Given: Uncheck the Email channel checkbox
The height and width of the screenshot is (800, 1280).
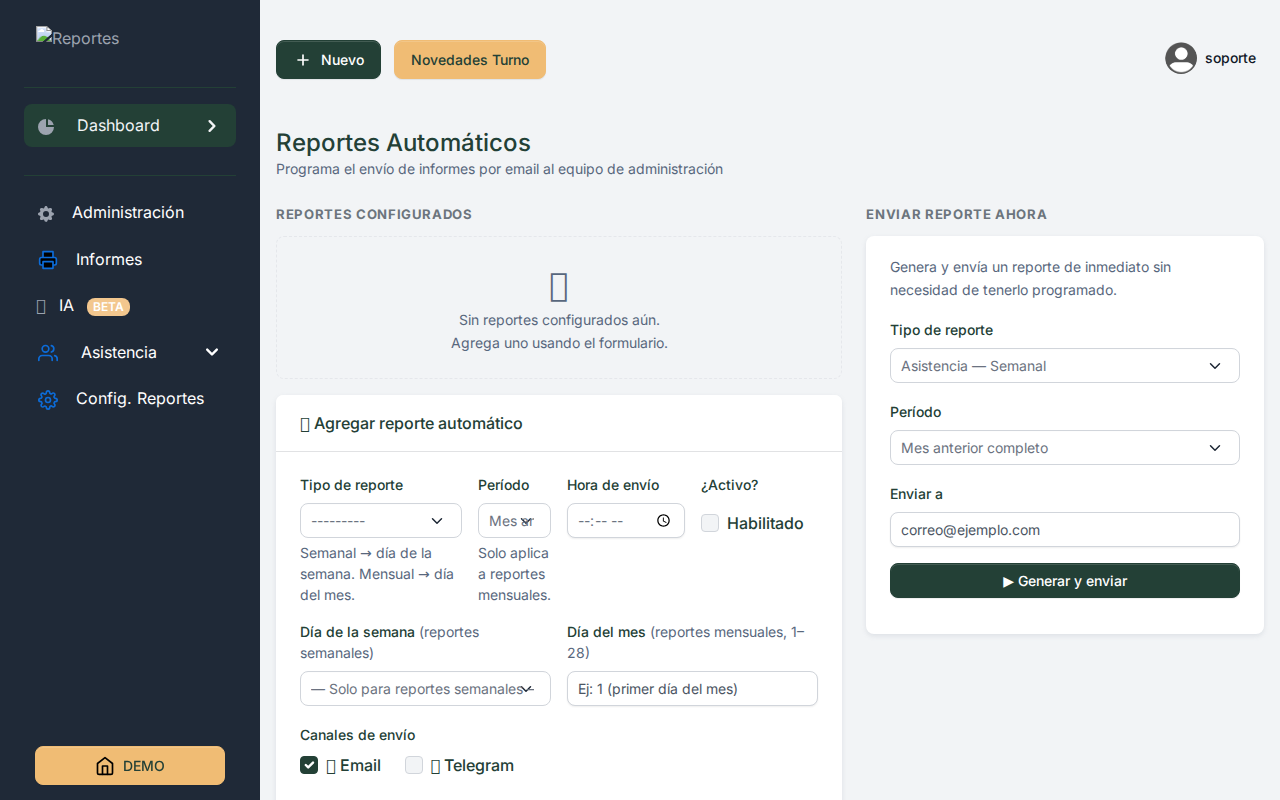Looking at the screenshot, I should [x=309, y=765].
